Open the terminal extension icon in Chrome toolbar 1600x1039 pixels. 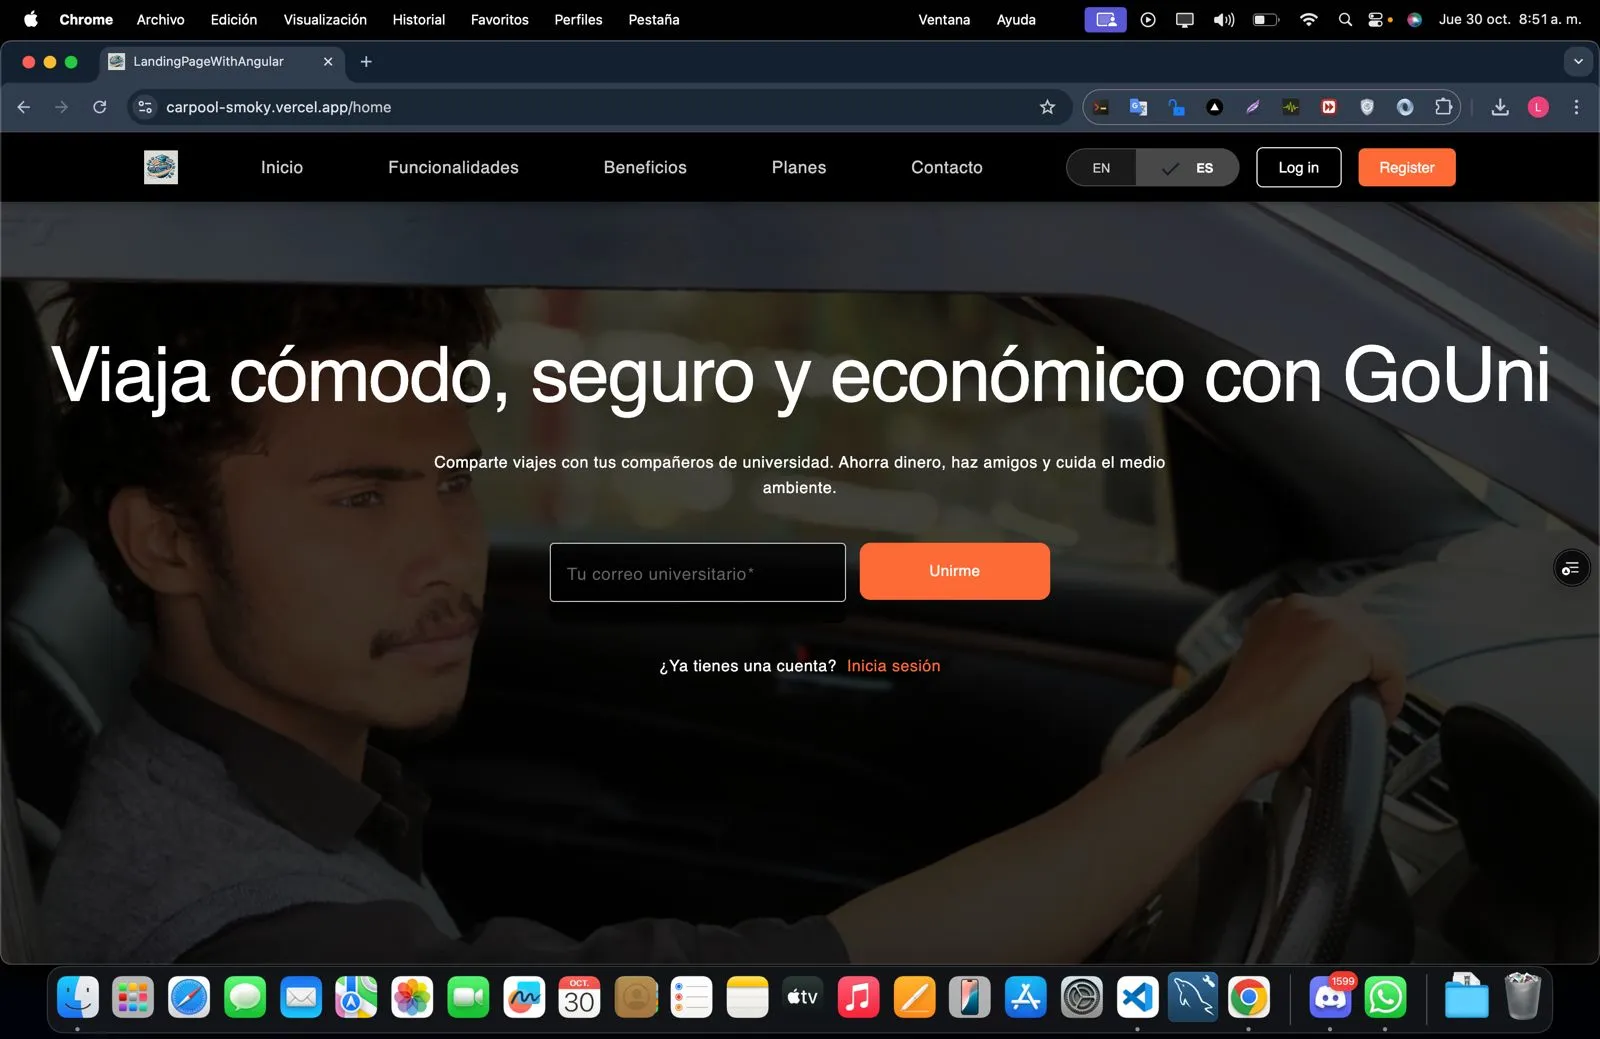point(1100,107)
